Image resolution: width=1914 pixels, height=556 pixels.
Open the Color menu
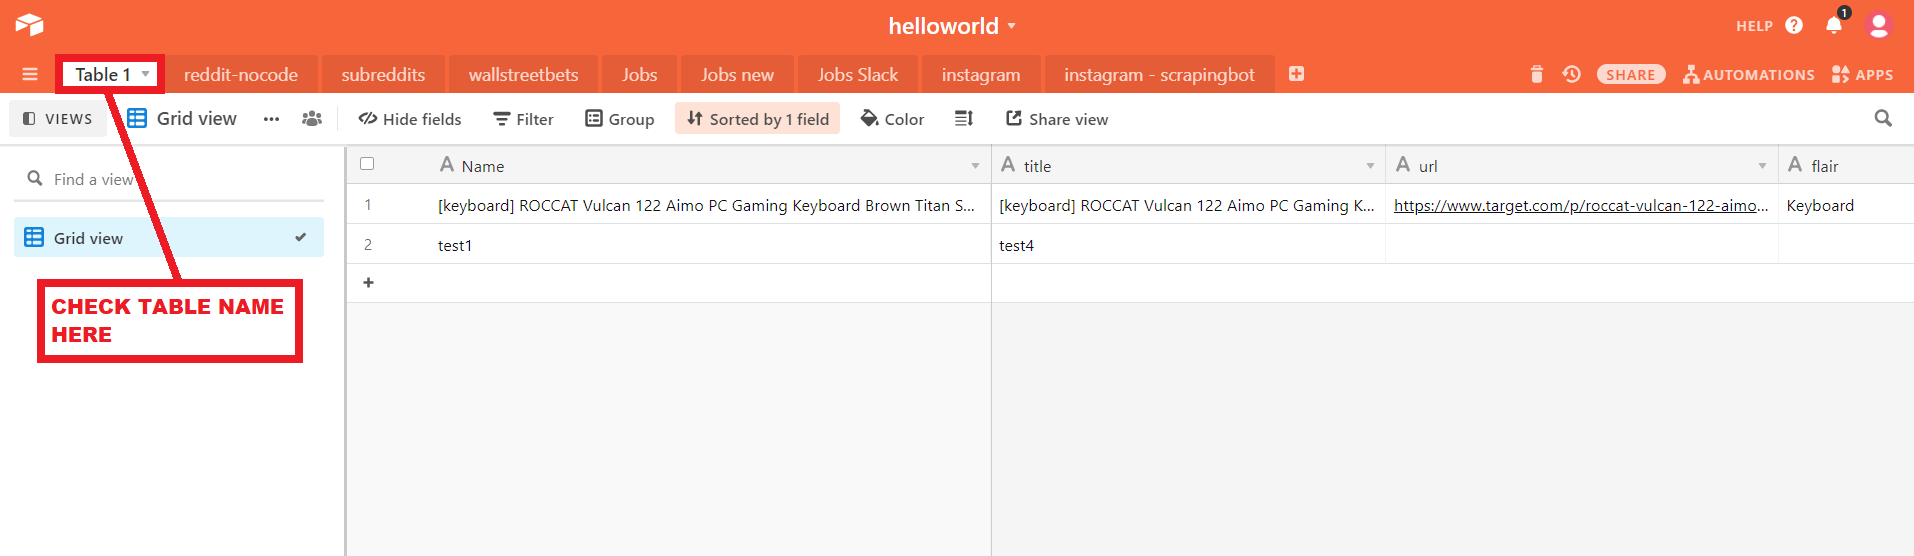tap(892, 119)
